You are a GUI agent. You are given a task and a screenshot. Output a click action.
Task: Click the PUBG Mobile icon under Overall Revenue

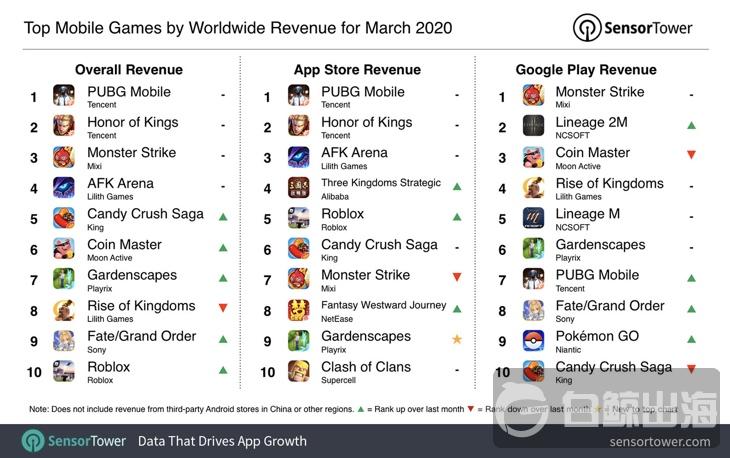(x=64, y=95)
